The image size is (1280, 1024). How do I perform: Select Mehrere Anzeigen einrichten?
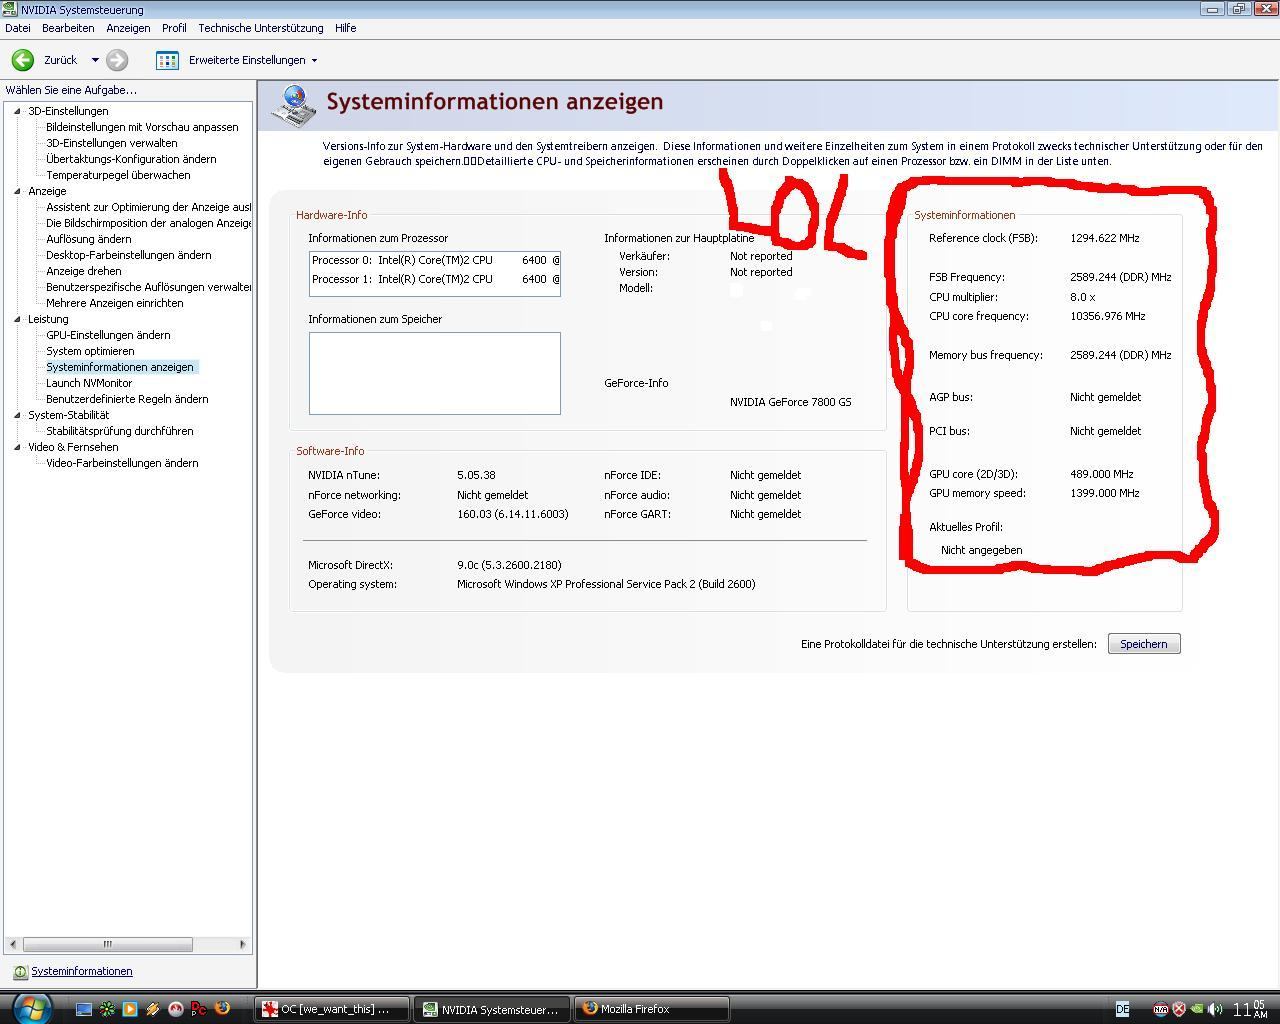[114, 303]
